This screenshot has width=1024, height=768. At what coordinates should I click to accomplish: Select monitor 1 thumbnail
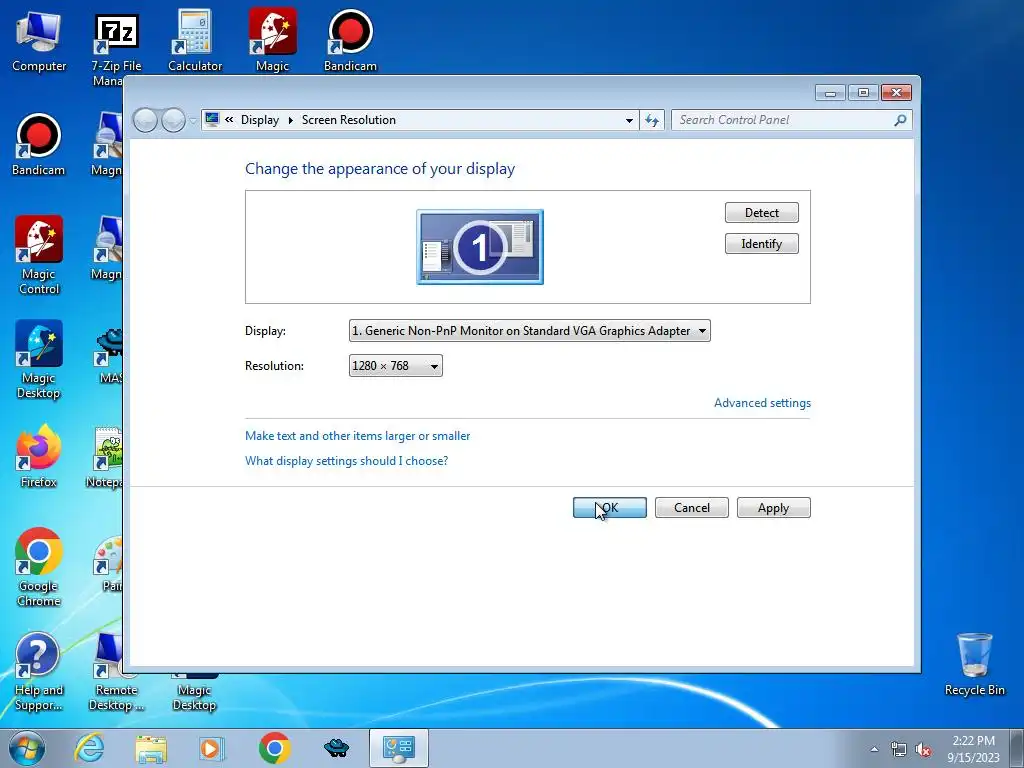point(480,247)
